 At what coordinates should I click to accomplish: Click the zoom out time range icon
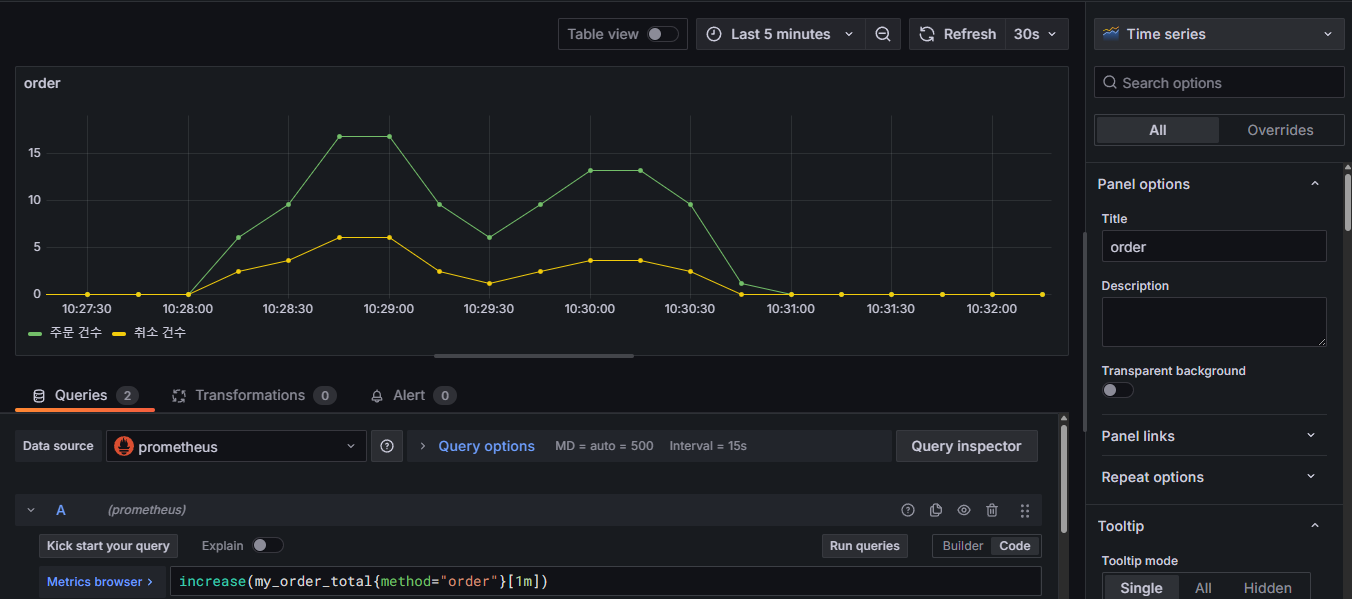[x=882, y=34]
